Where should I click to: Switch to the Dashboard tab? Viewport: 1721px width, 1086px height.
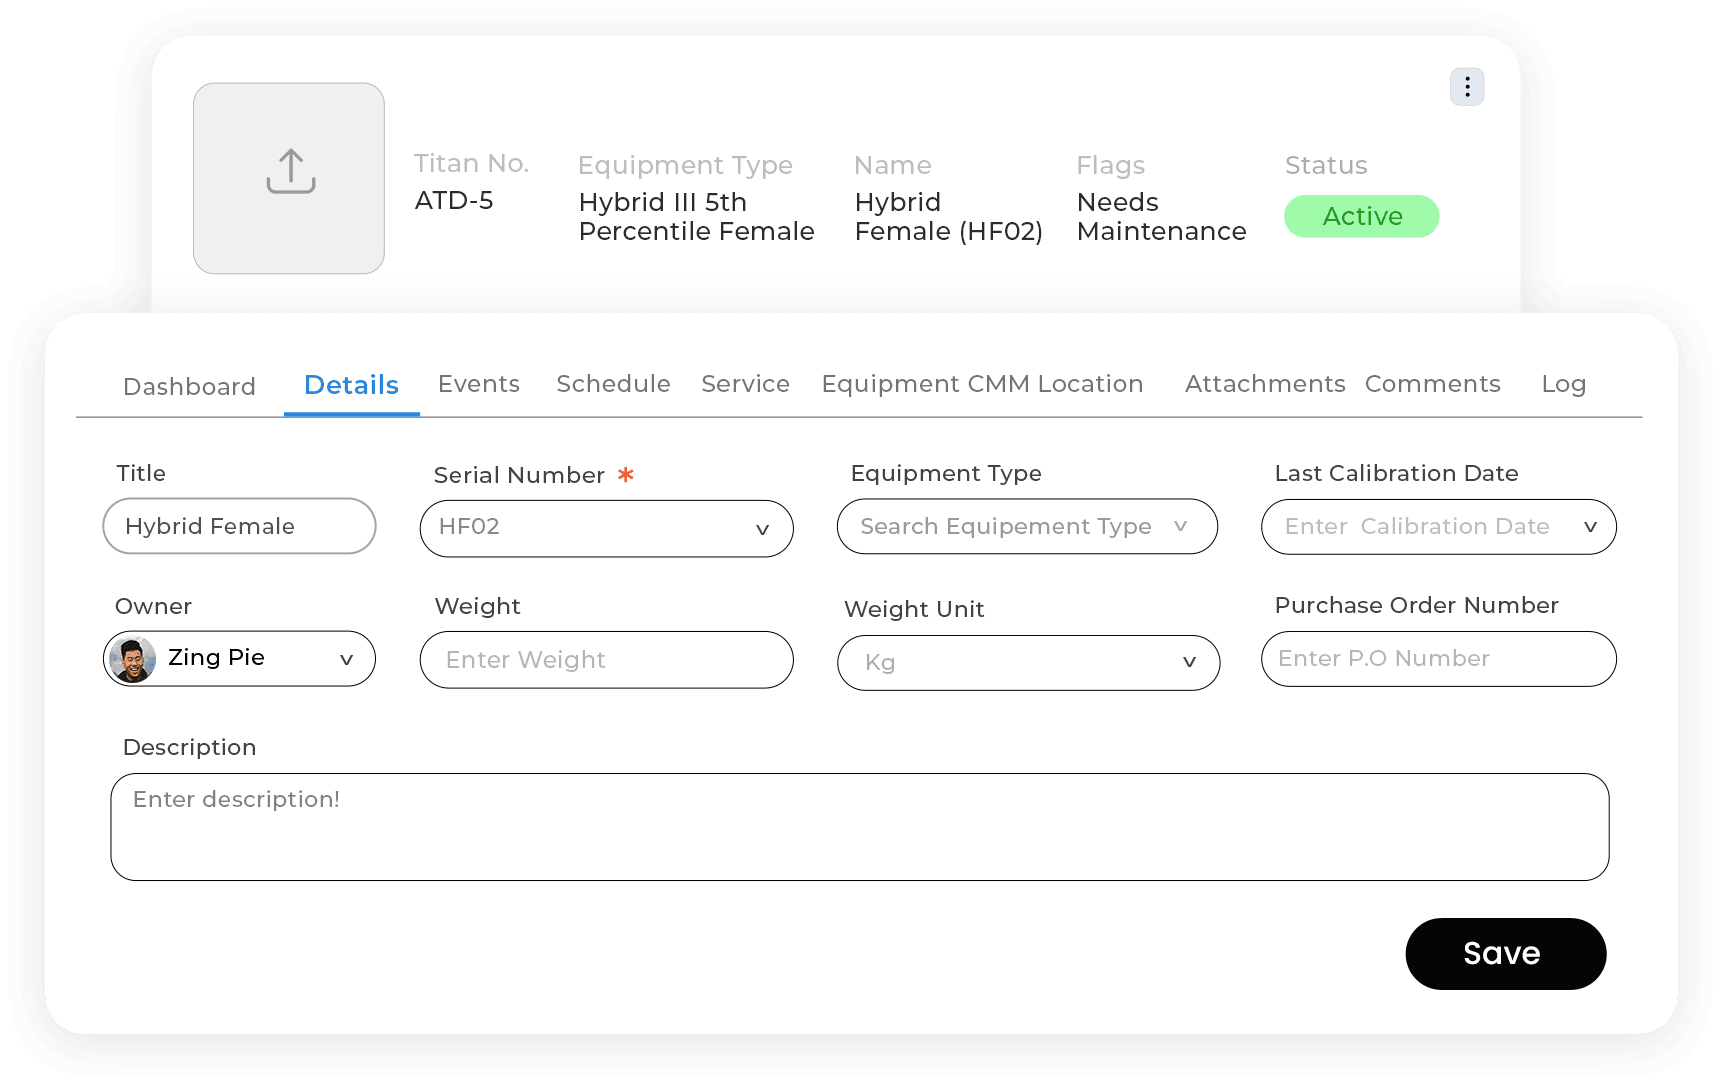point(189,387)
